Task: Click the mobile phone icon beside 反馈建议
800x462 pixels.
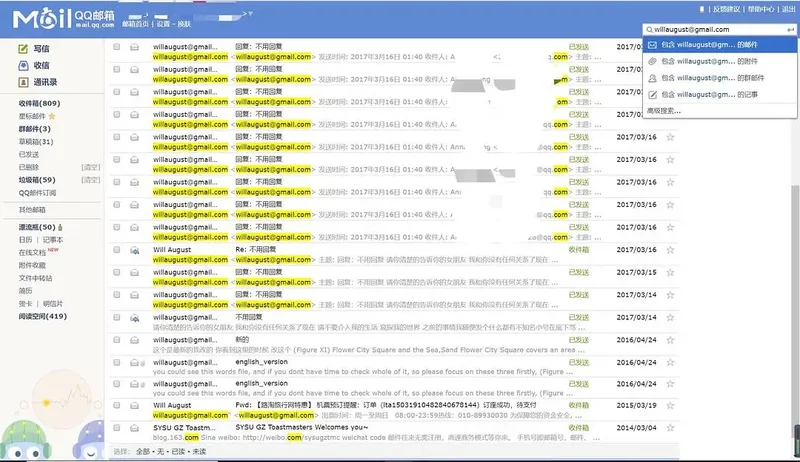Action: (x=702, y=9)
